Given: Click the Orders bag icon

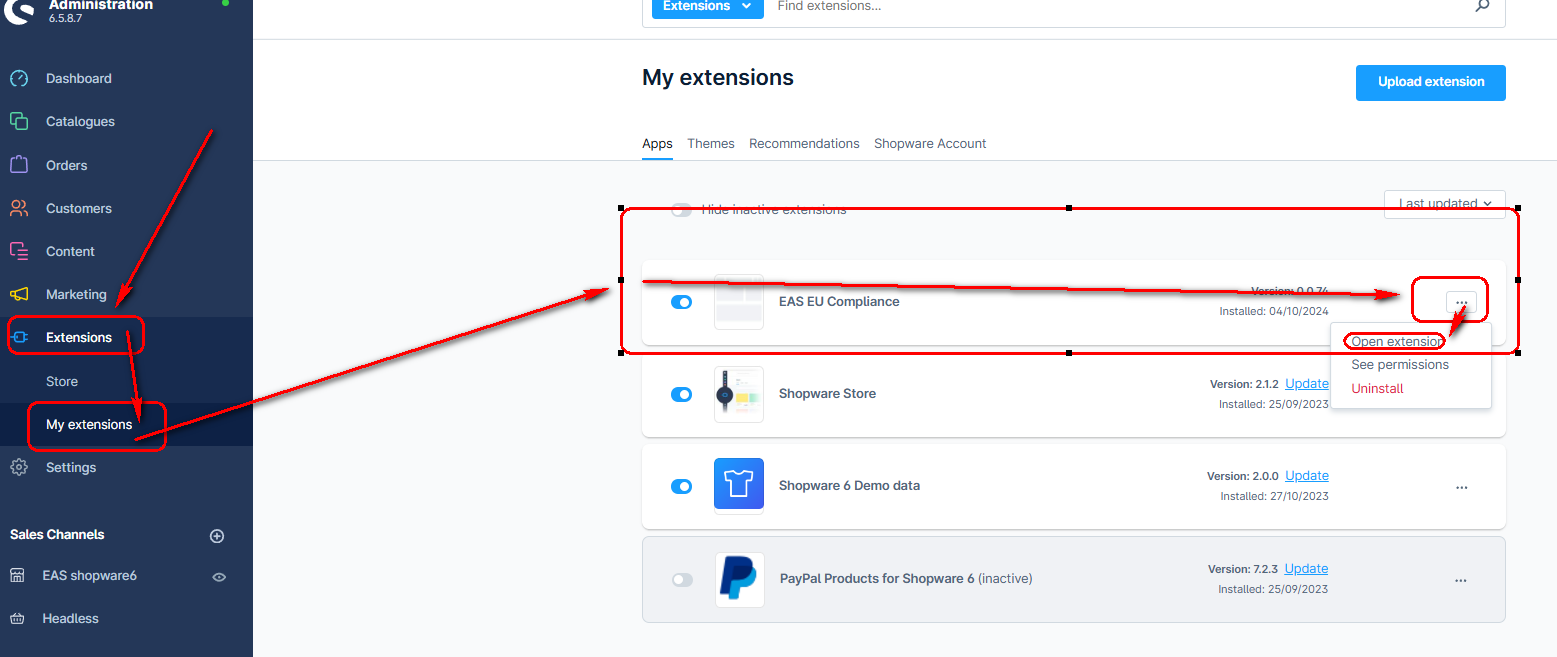Looking at the screenshot, I should point(19,165).
